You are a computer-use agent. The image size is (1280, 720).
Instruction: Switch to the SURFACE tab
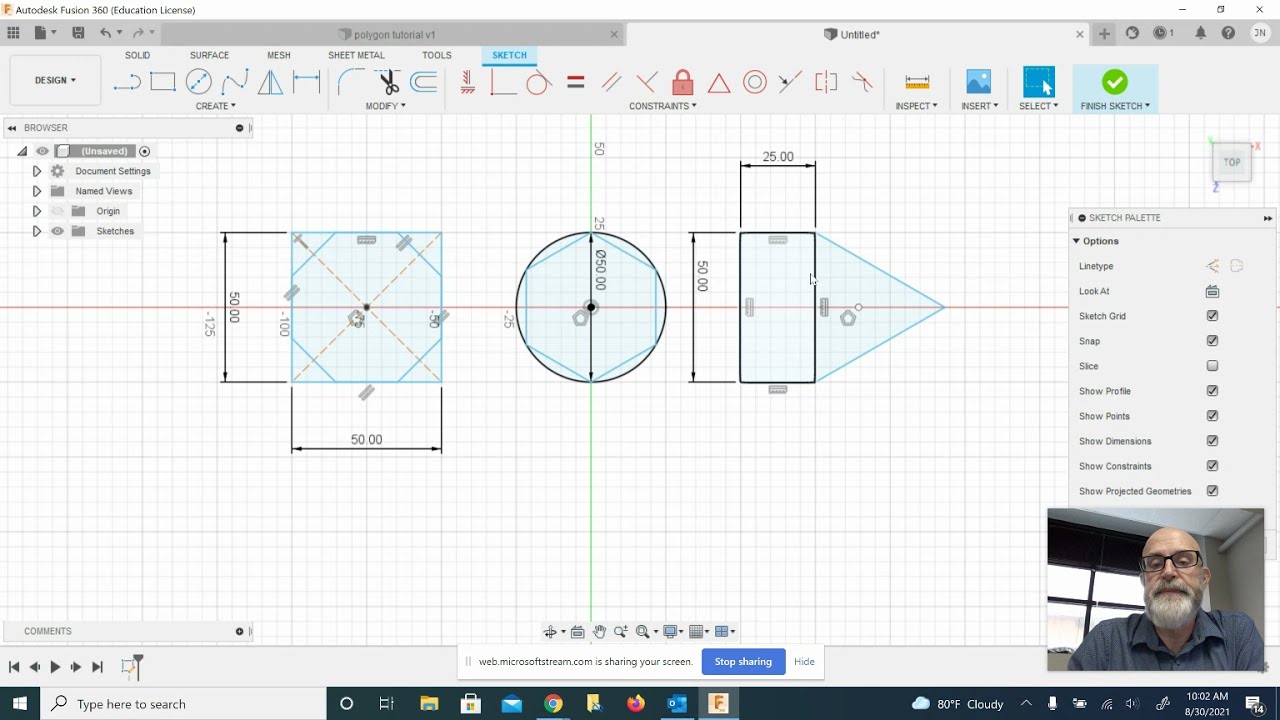click(209, 55)
